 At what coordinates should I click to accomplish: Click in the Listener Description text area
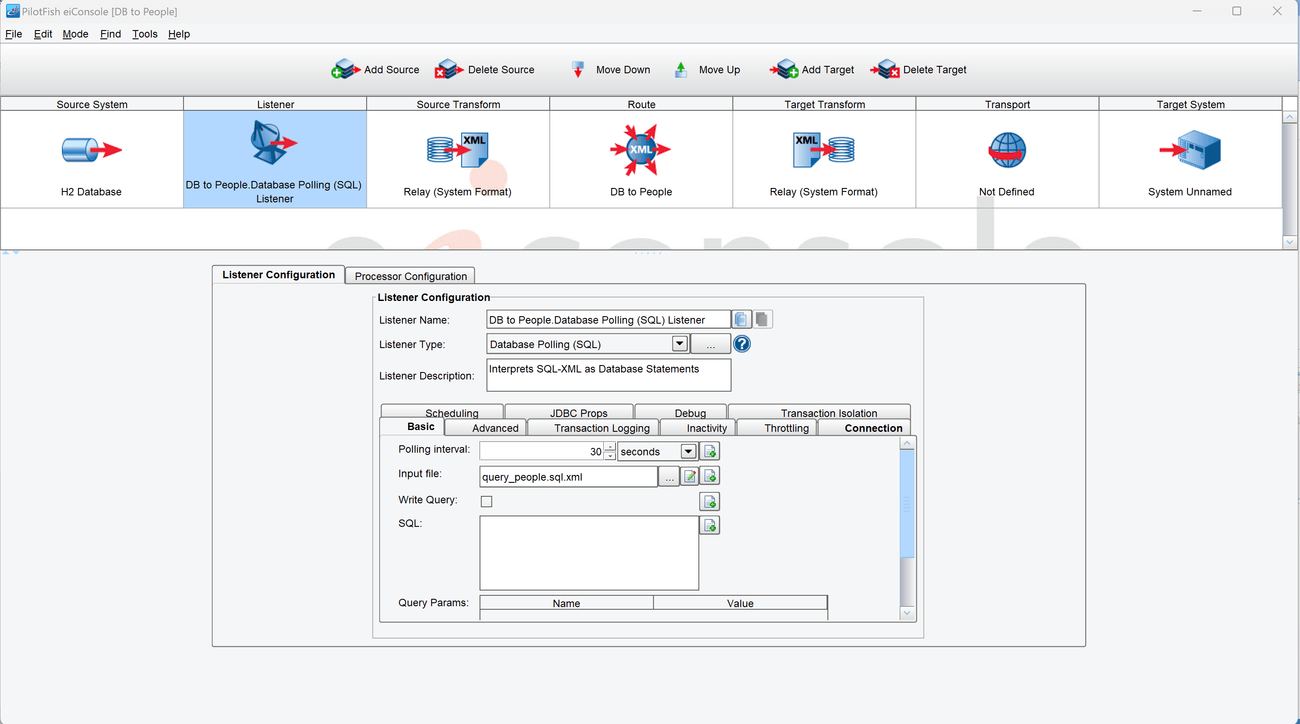tap(608, 375)
